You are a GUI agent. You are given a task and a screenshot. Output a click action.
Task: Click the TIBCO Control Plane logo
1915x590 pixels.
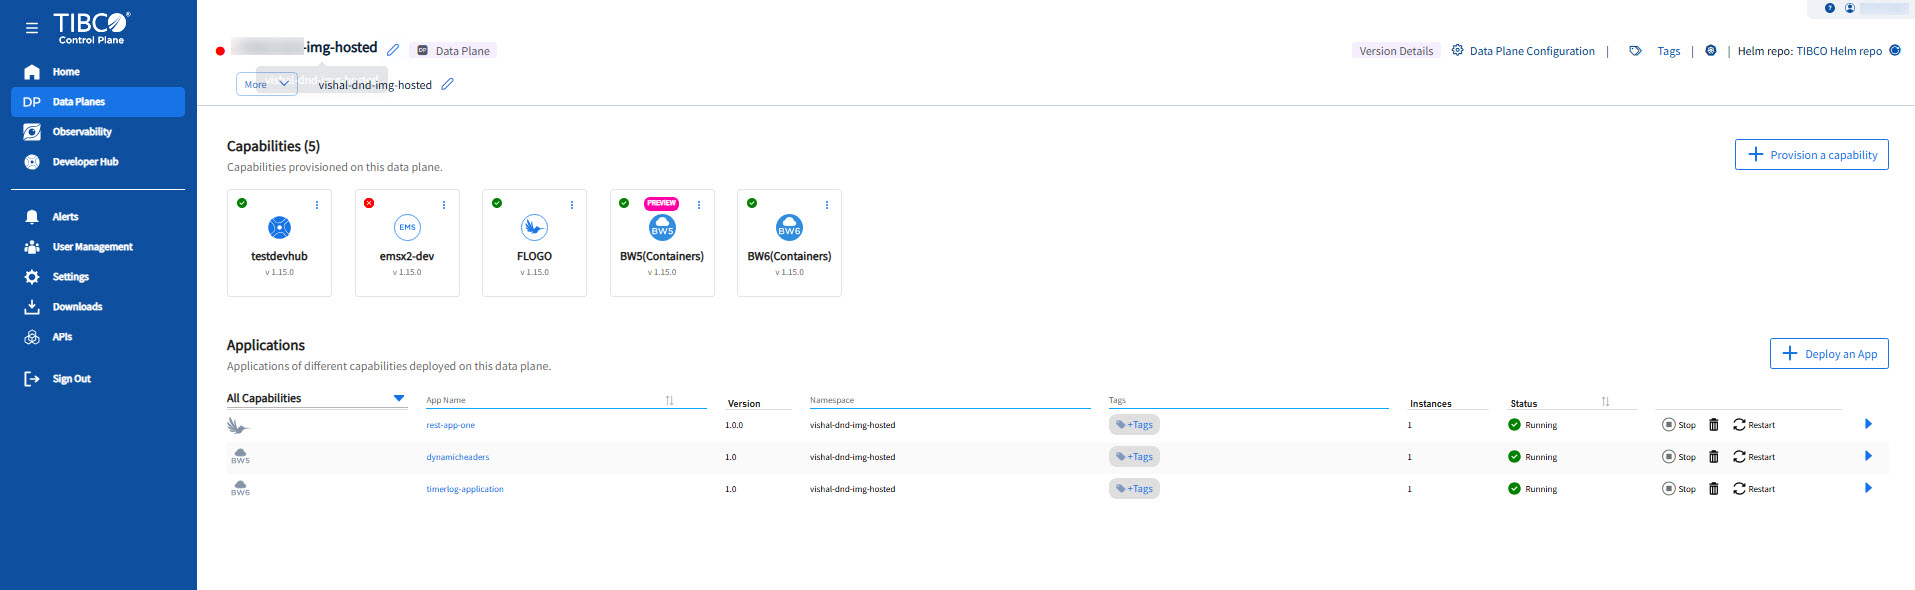pos(91,28)
